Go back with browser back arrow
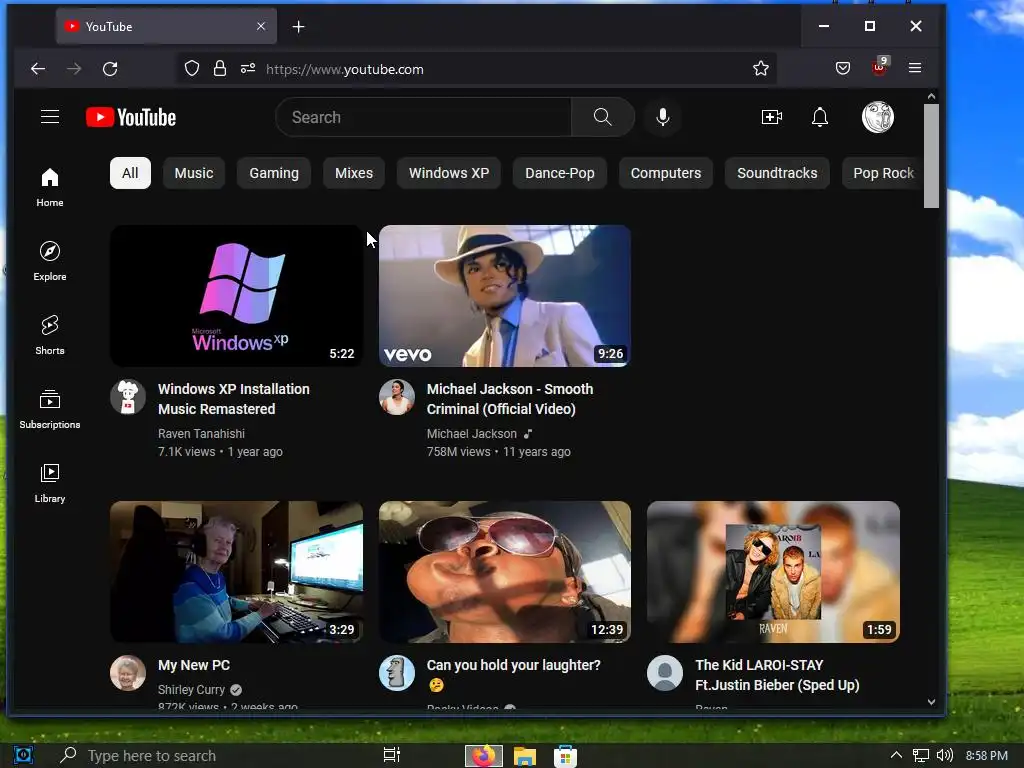The width and height of the screenshot is (1024, 768). pyautogui.click(x=38, y=69)
